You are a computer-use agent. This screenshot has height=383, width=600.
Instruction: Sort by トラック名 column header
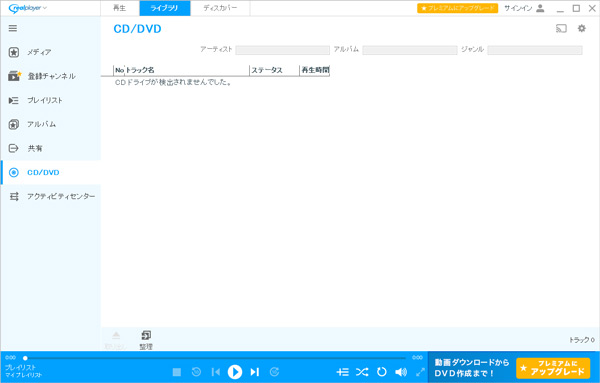[x=187, y=70]
